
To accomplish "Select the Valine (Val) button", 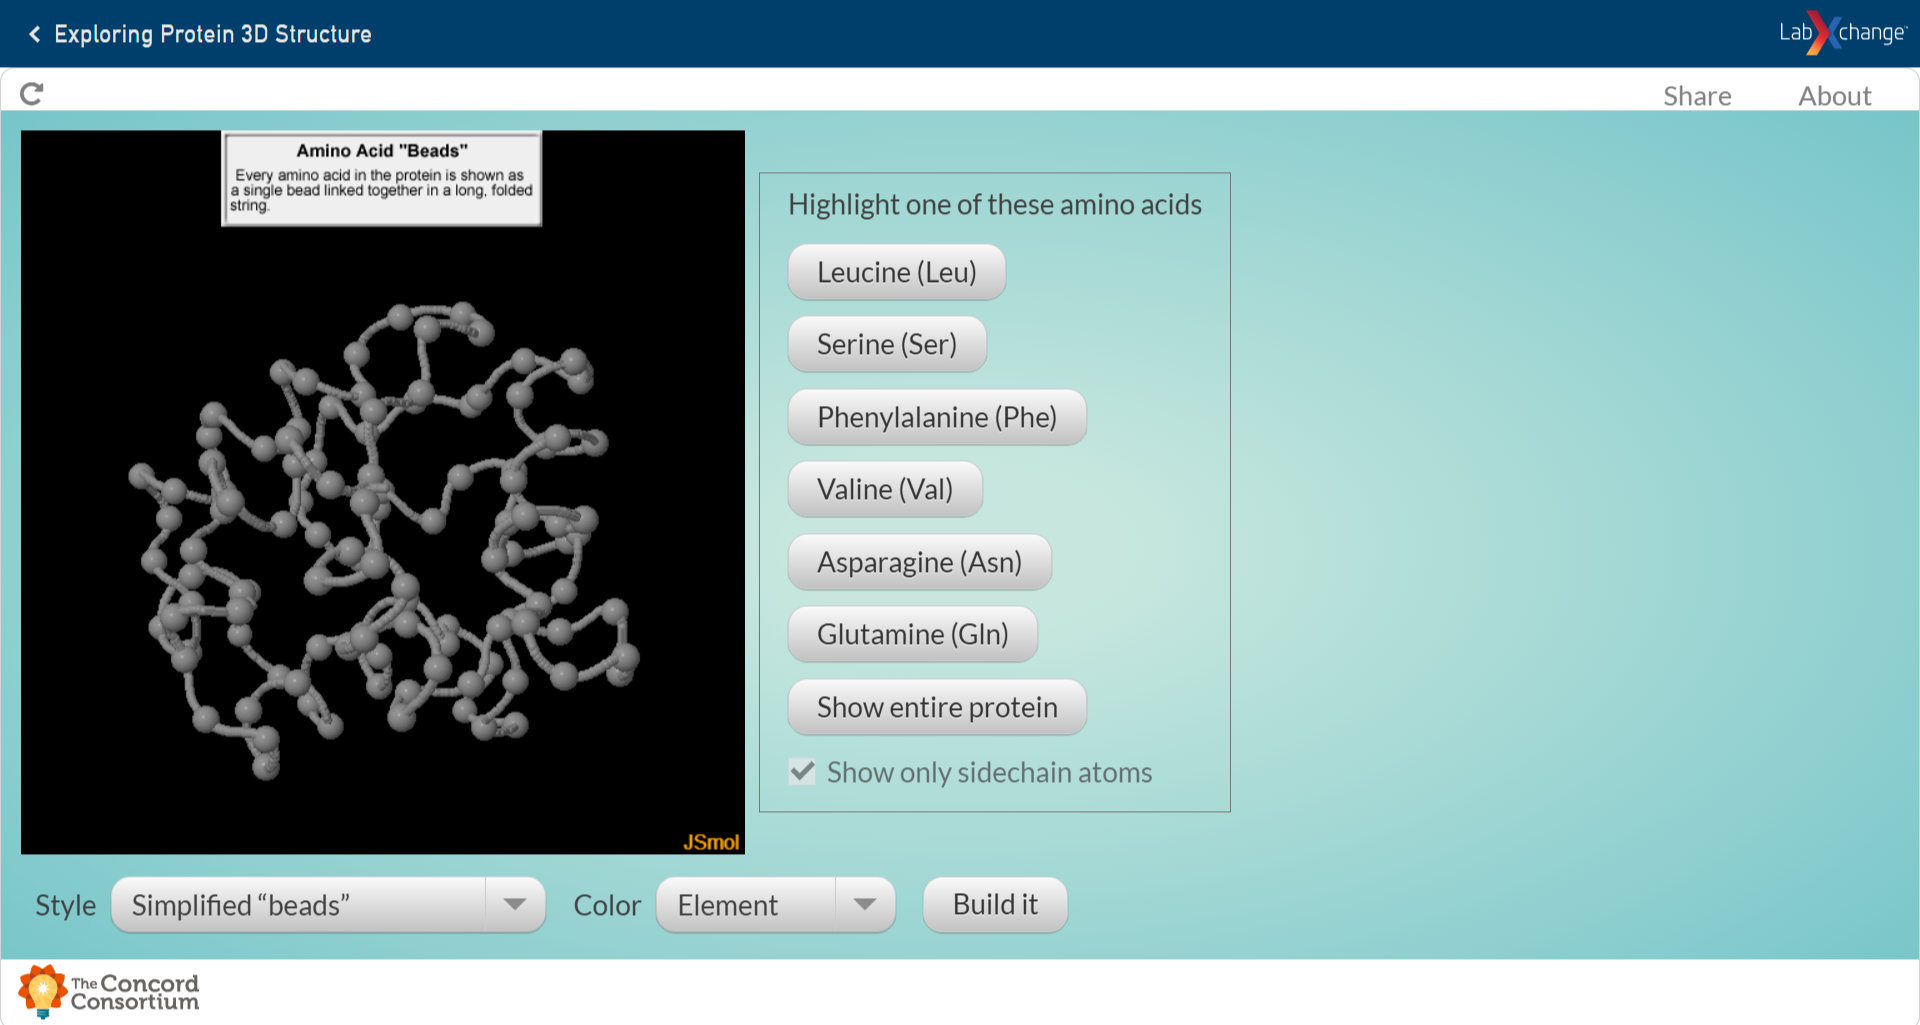I will coord(884,490).
